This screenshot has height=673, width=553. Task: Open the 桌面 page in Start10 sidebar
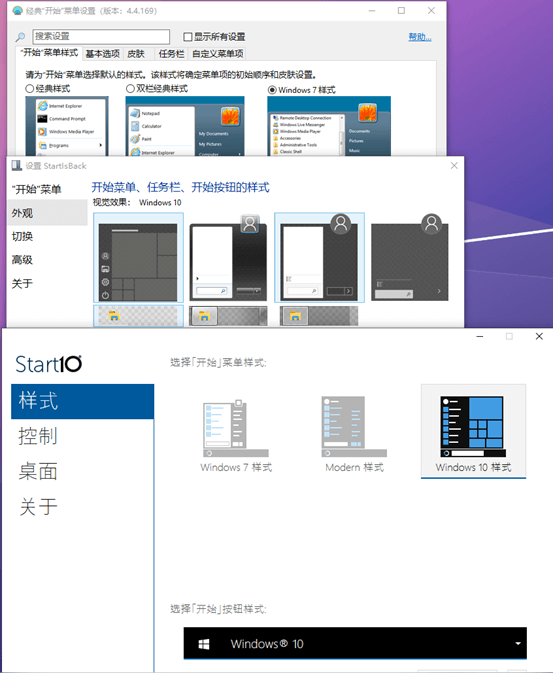pos(82,472)
